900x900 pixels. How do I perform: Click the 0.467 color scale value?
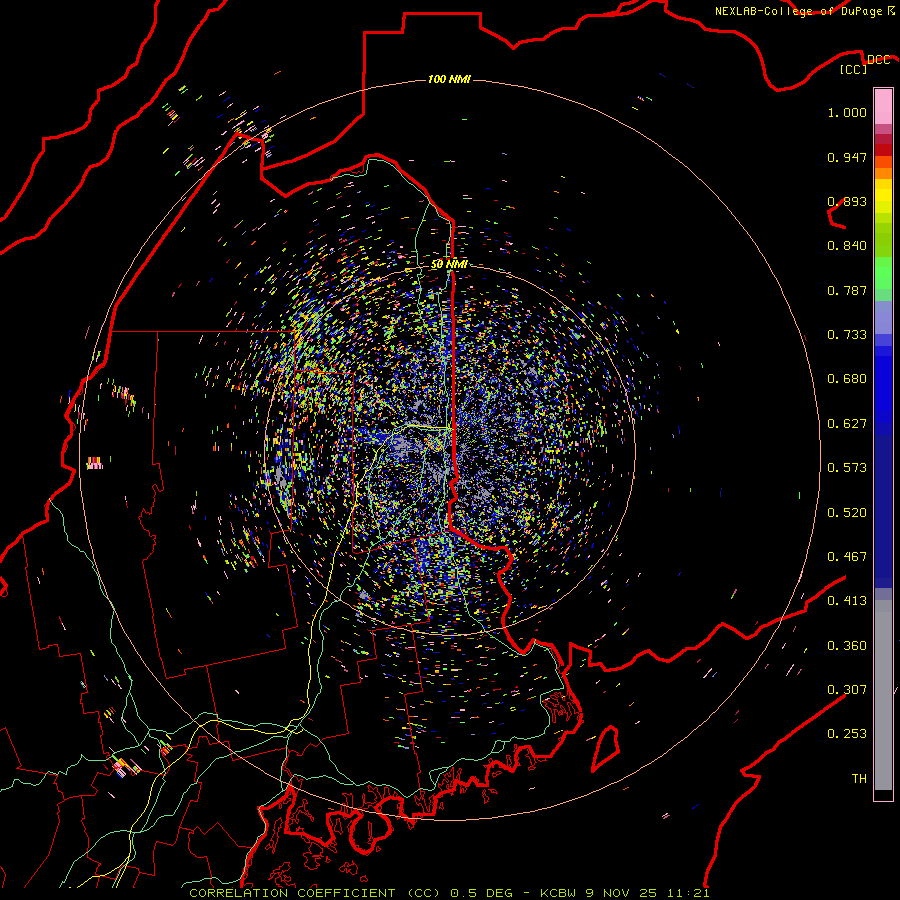[847, 557]
